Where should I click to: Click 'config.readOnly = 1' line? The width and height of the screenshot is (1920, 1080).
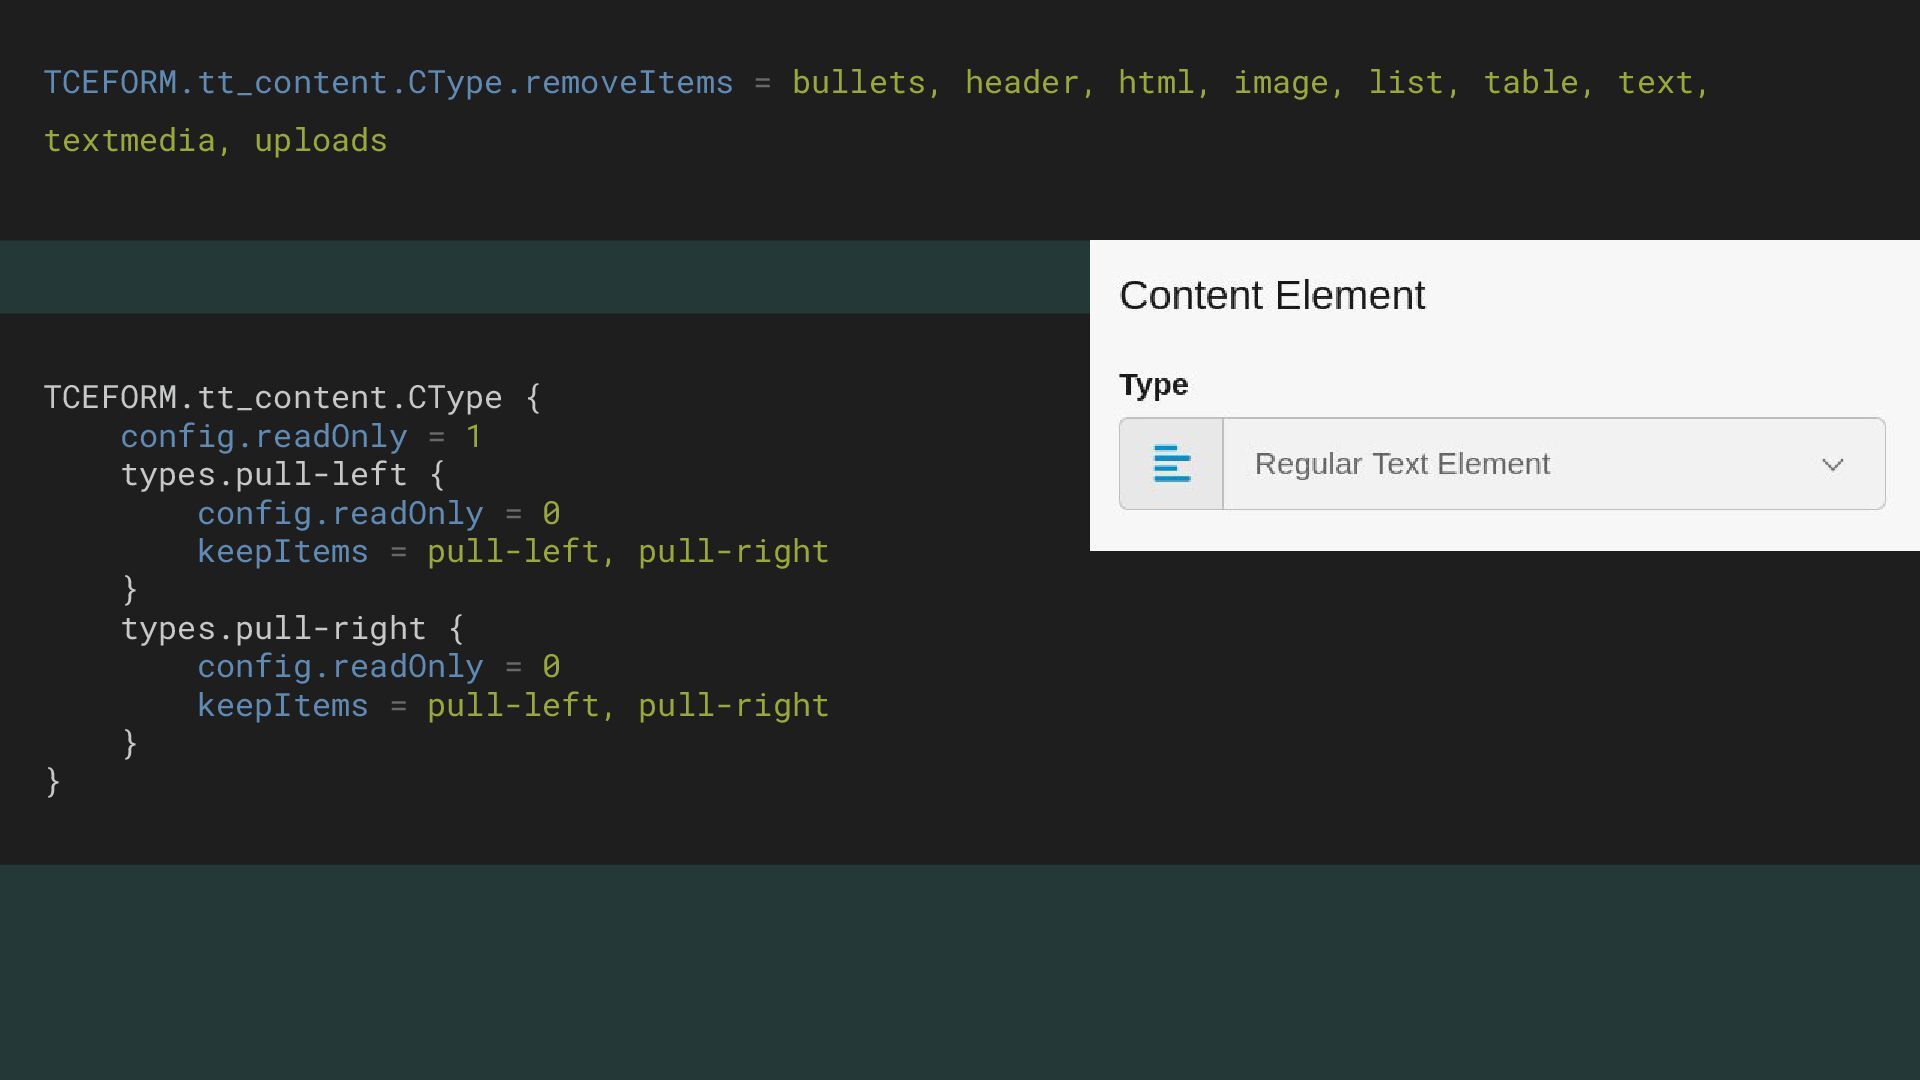coord(300,437)
